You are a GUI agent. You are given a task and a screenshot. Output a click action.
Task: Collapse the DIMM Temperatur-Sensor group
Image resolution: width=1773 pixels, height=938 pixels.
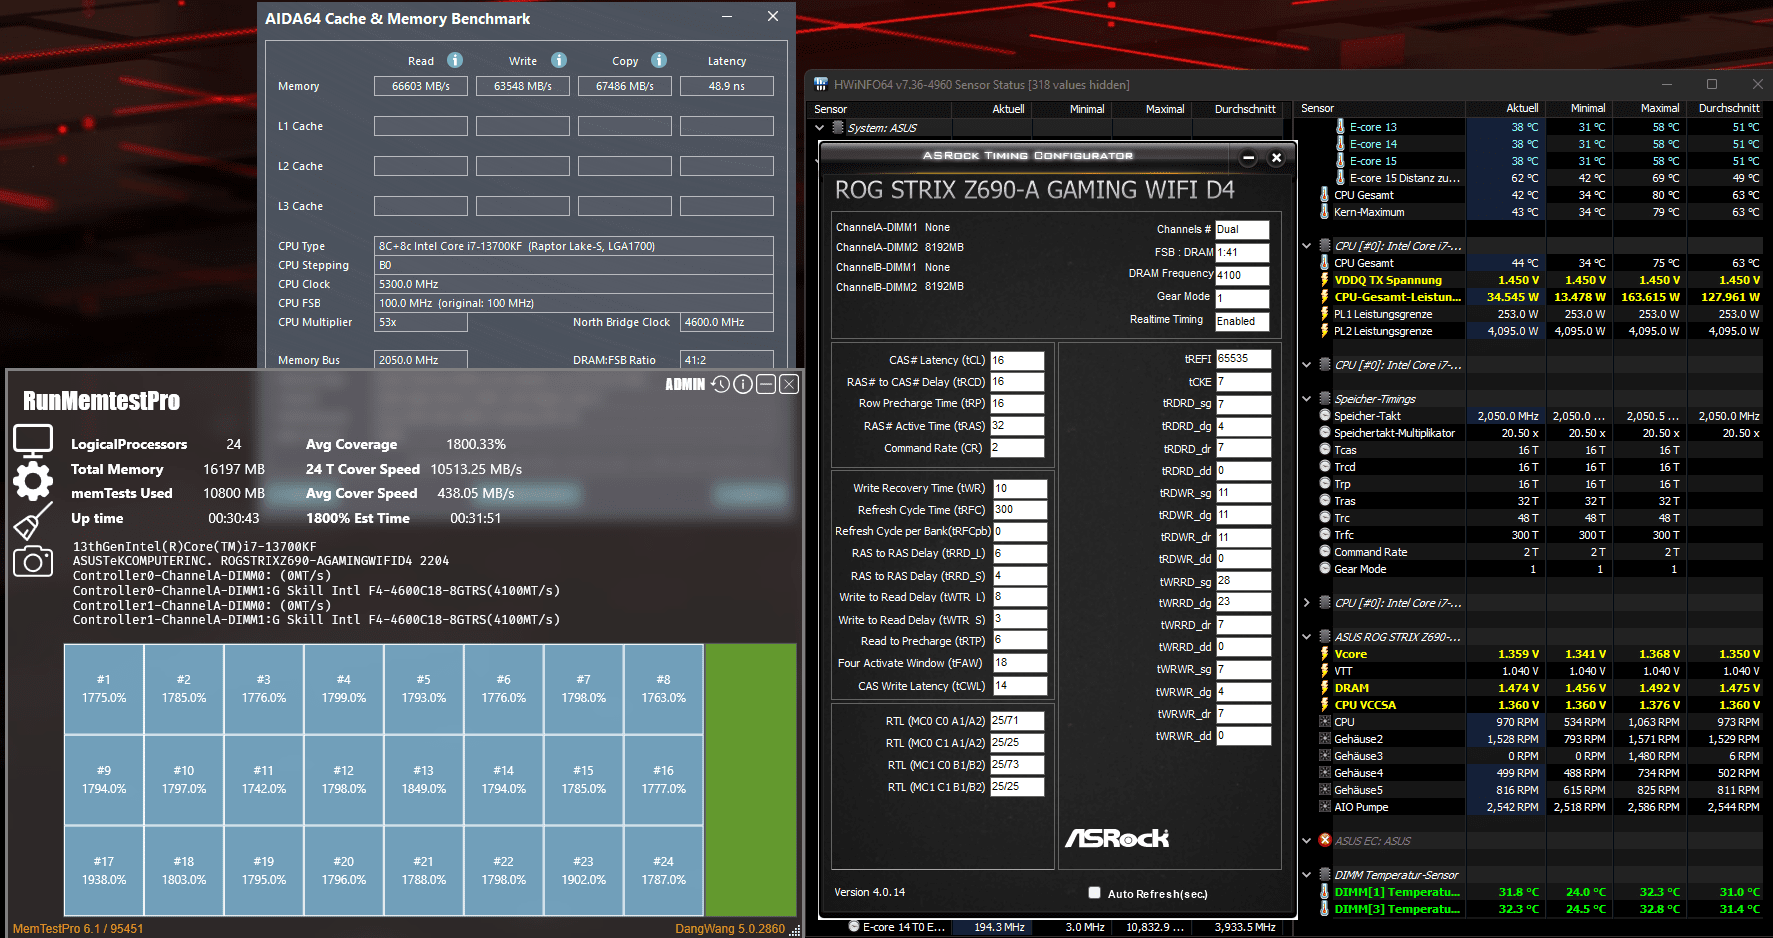click(x=1307, y=875)
